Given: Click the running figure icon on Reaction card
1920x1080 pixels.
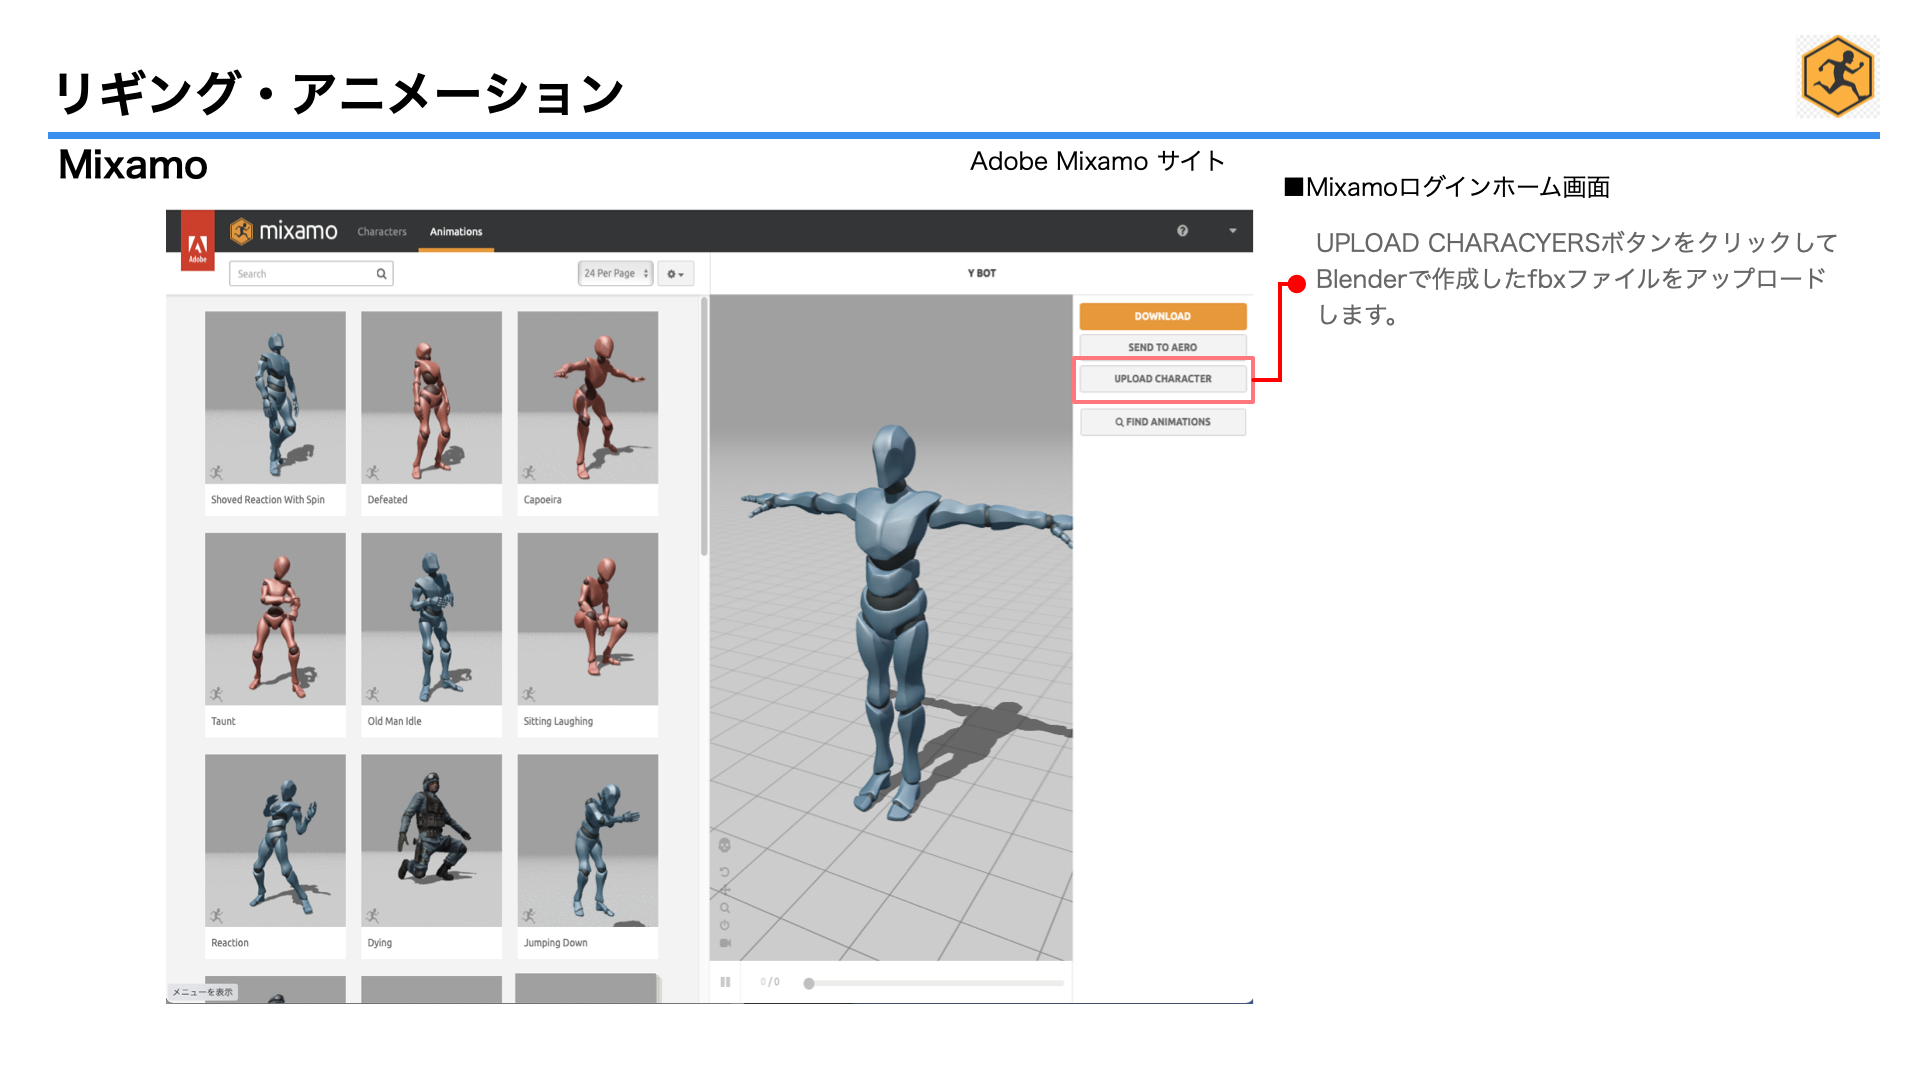Looking at the screenshot, I should [x=217, y=916].
